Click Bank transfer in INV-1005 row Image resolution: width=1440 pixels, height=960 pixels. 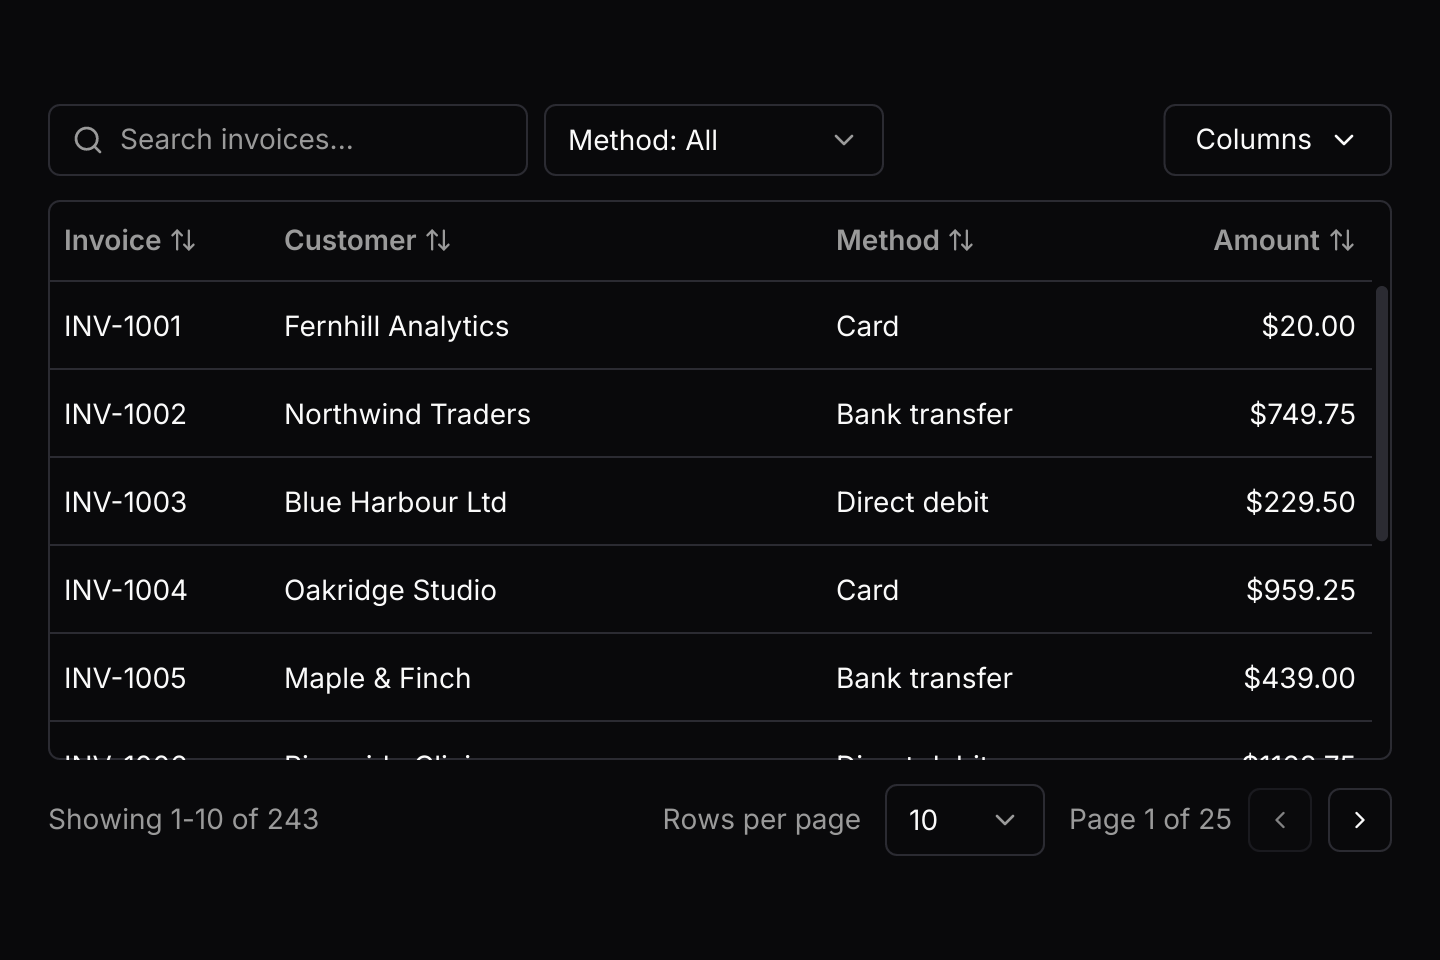pos(924,678)
